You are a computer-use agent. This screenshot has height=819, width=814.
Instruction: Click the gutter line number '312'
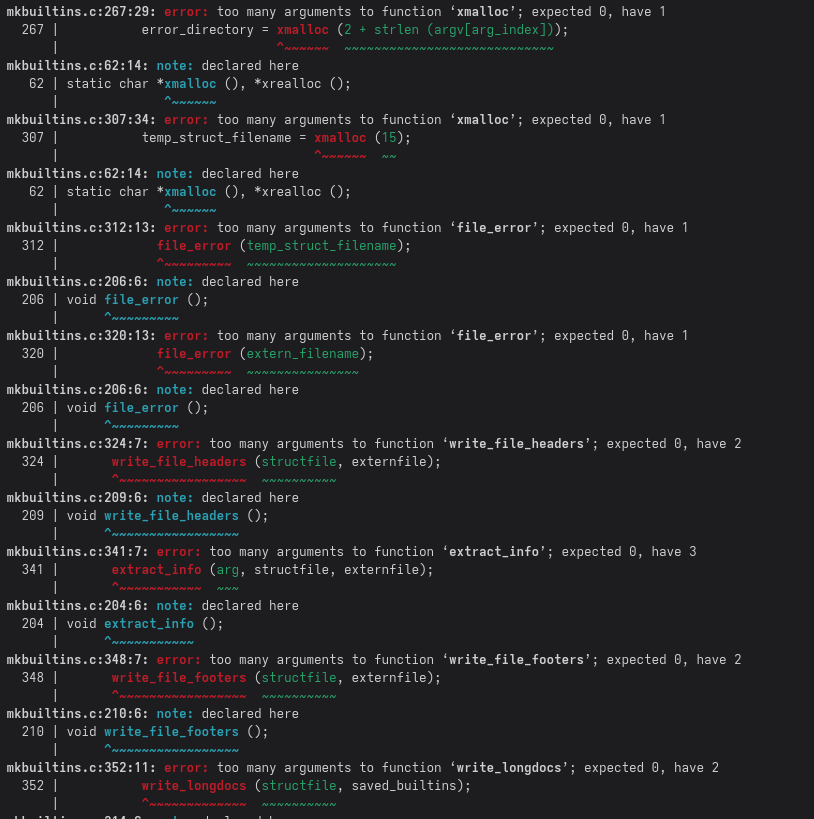click(33, 246)
